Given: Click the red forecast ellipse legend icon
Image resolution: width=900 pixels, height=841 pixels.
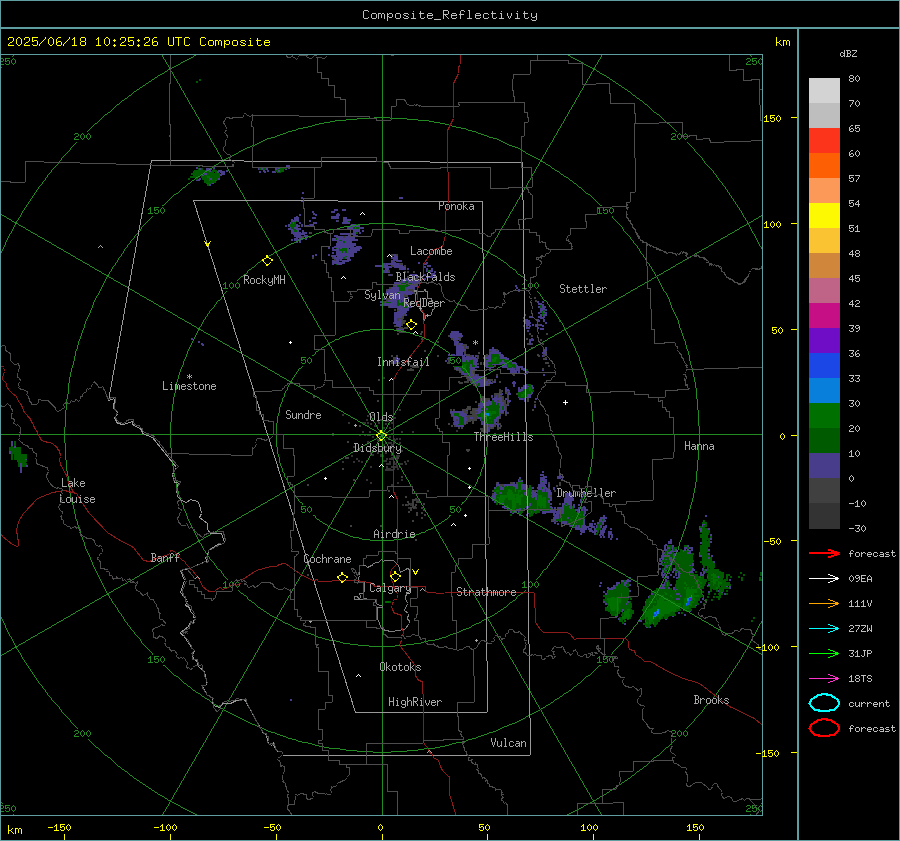Looking at the screenshot, I should [x=824, y=728].
